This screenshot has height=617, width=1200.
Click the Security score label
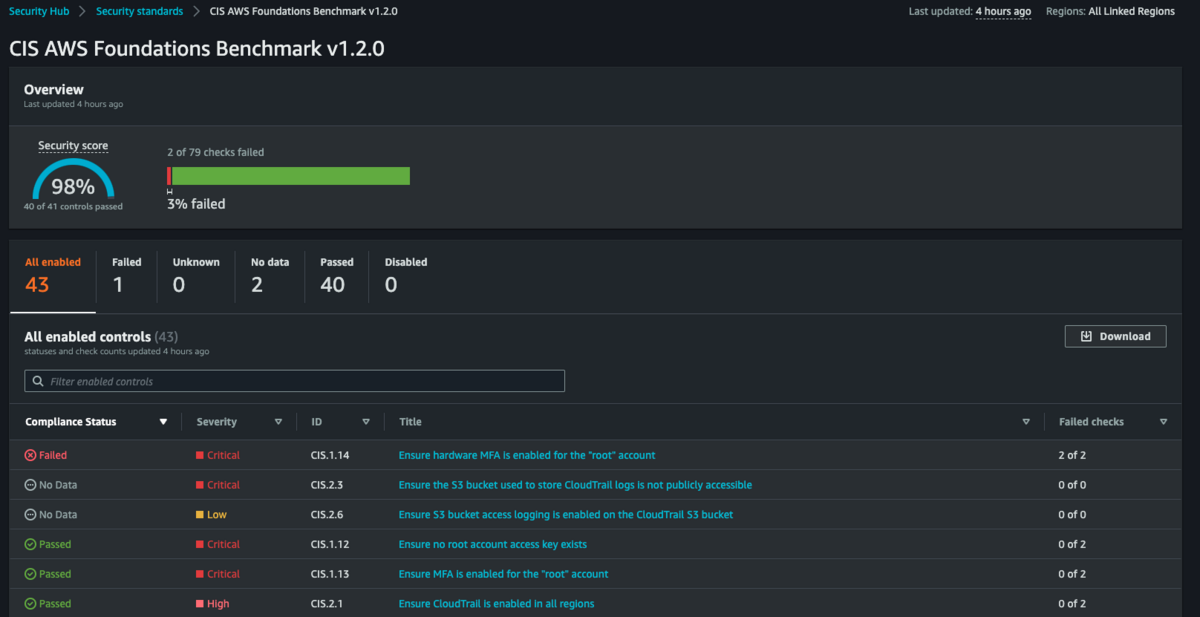(73, 146)
